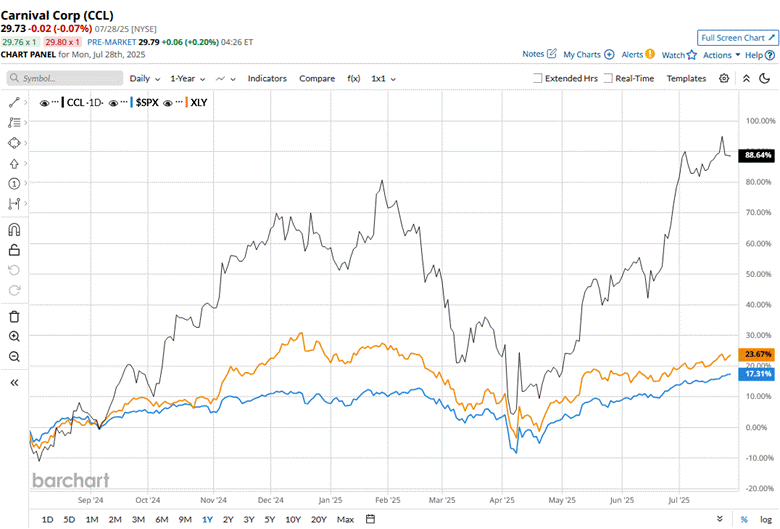Click the My Charts link
Screen dimensions: 780x529
(x=582, y=55)
